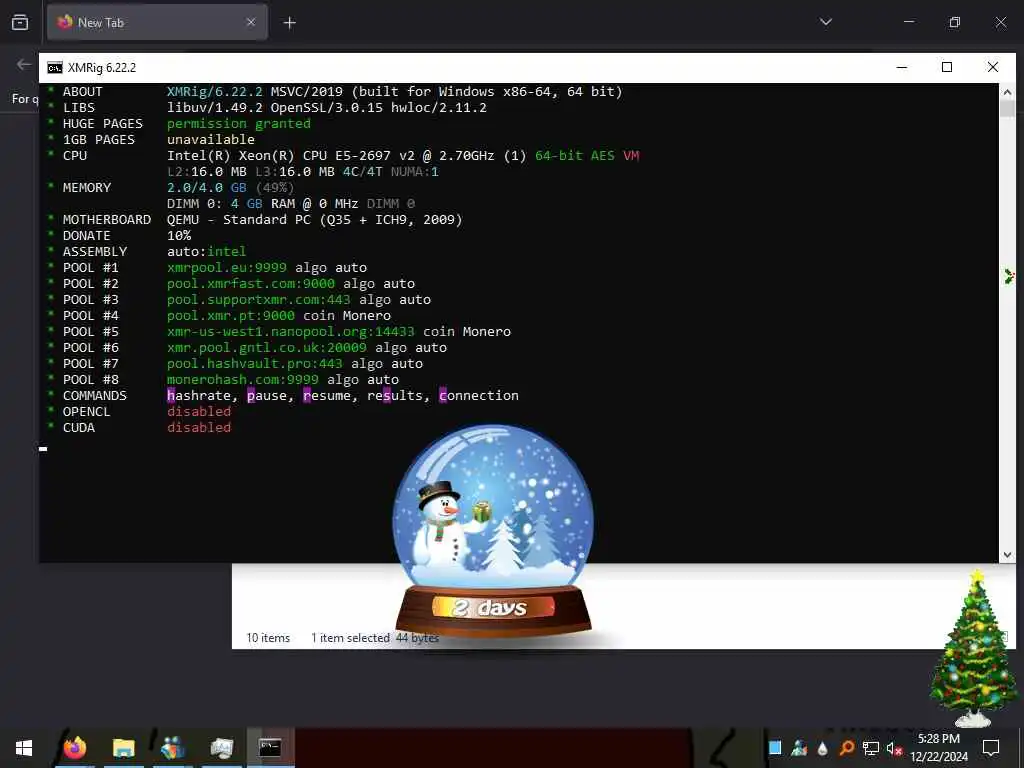Click the '10 items' status bar text
This screenshot has width=1024, height=768.
(268, 638)
